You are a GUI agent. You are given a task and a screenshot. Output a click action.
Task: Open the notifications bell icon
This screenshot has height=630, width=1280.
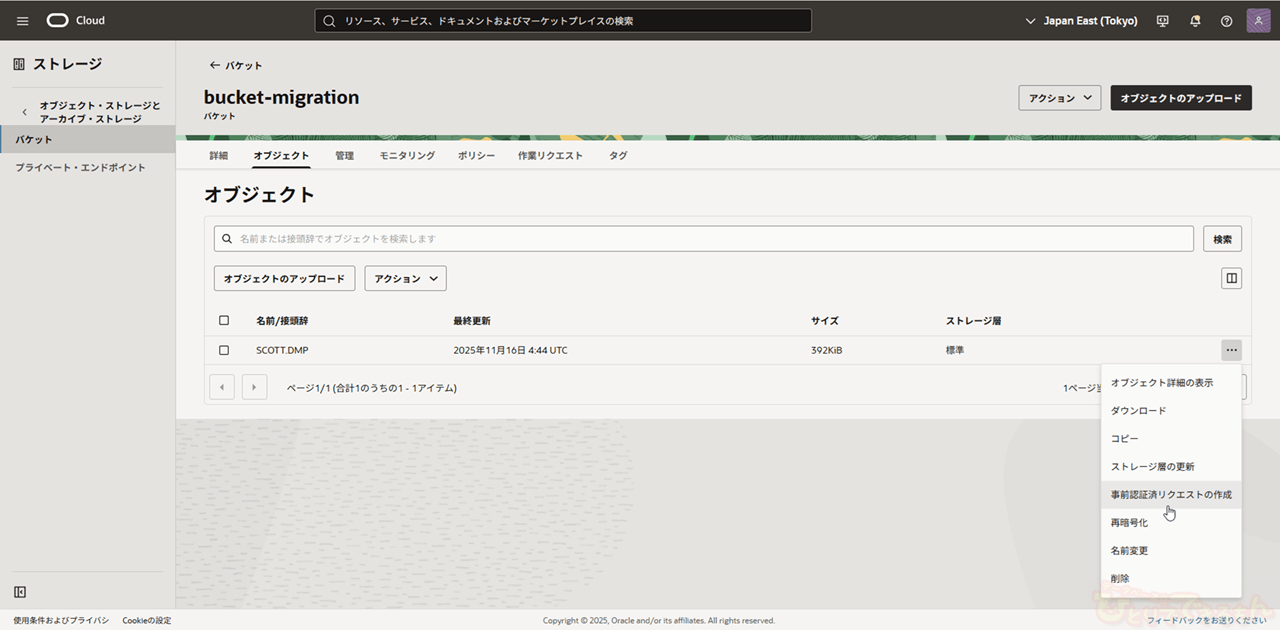(1195, 21)
